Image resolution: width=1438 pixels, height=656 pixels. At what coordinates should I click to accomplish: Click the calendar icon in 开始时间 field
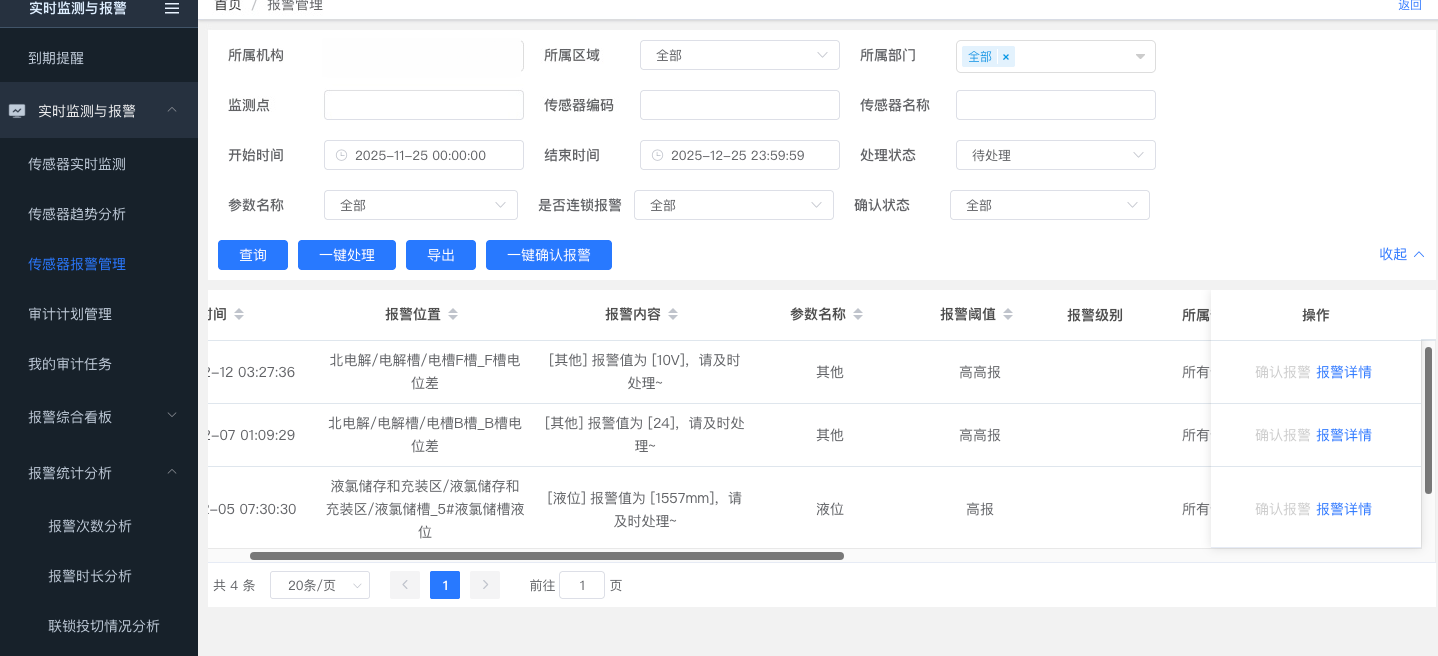[x=341, y=156]
